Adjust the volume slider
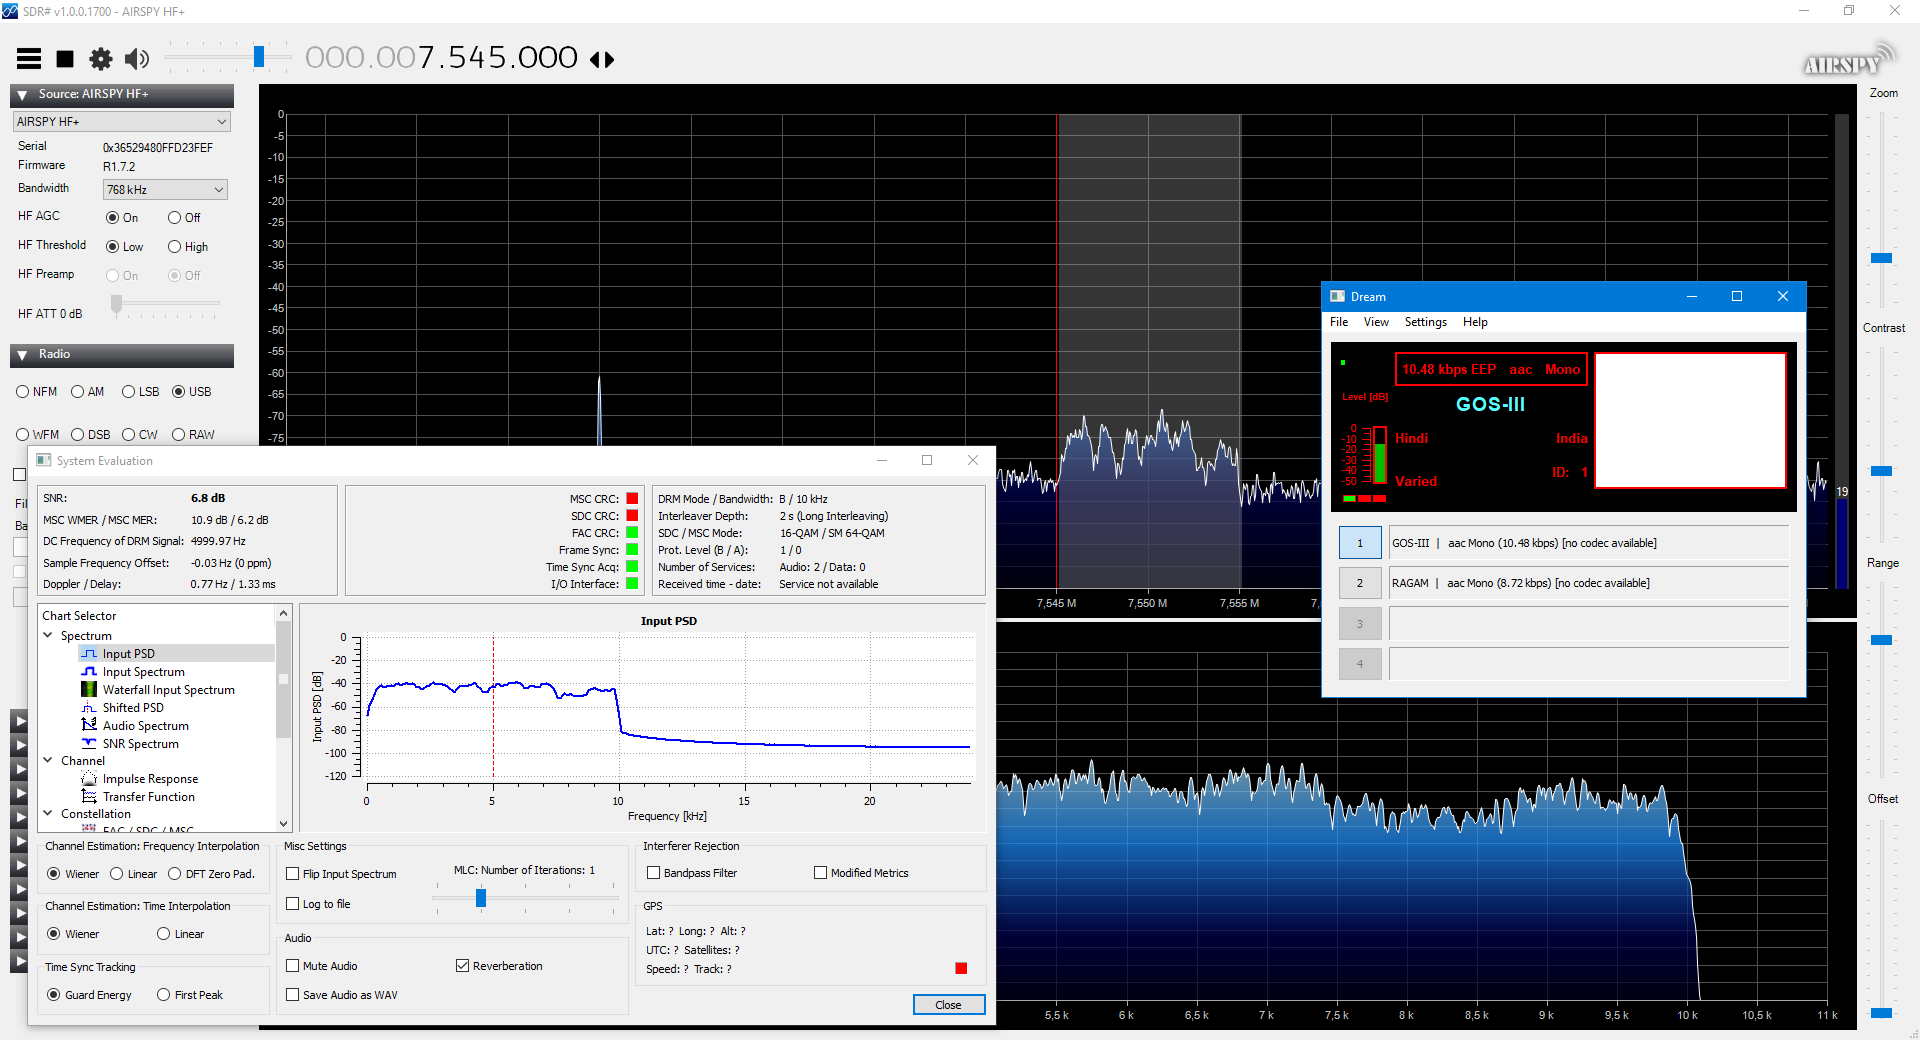 [x=259, y=57]
